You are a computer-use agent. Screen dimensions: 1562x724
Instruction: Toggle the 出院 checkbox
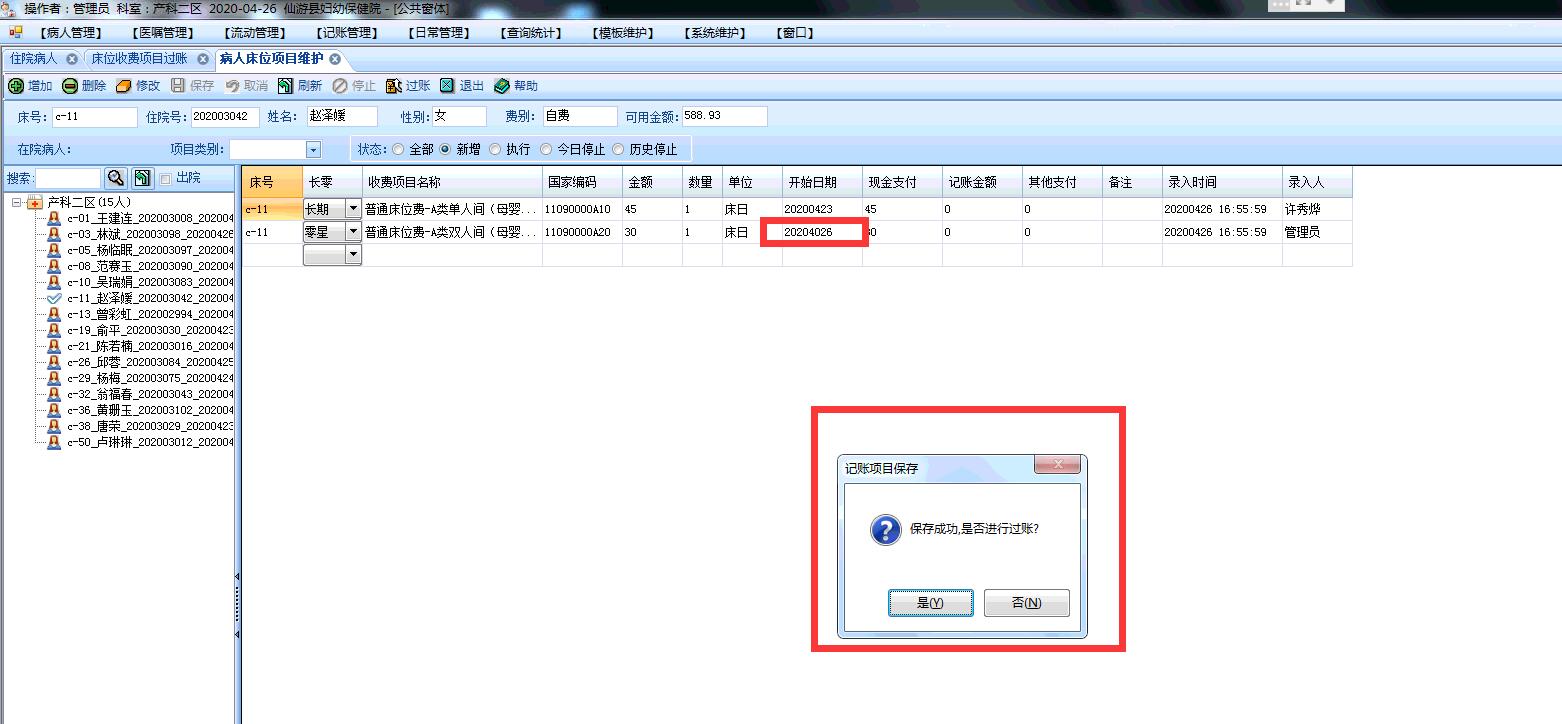[165, 178]
